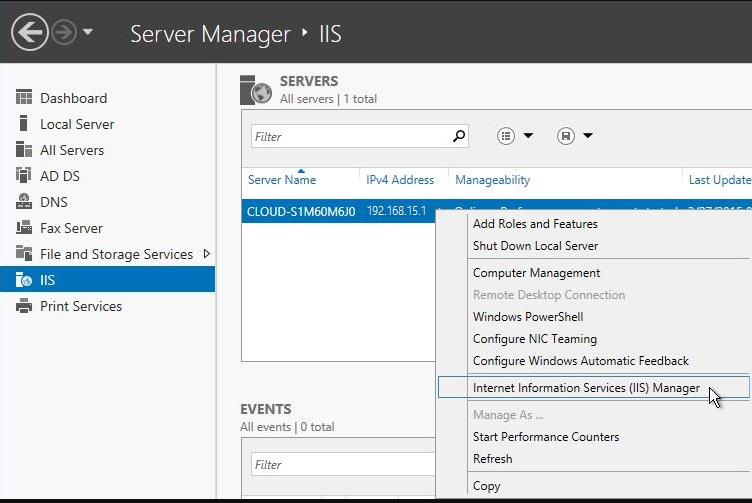This screenshot has height=503, width=752.
Task: Open Dashboard in the sidebar
Action: click(73, 98)
